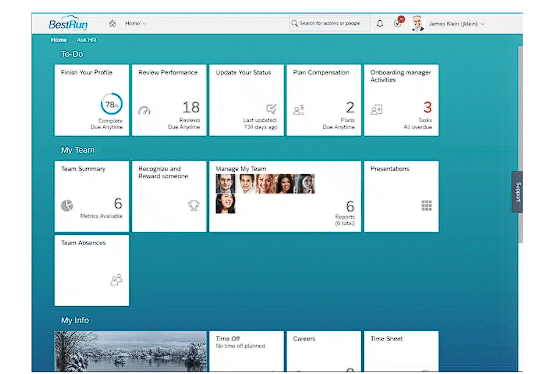The width and height of the screenshot is (541, 374).
Task: Select the fourth team member photo, dark-haired woman
Action: [285, 184]
